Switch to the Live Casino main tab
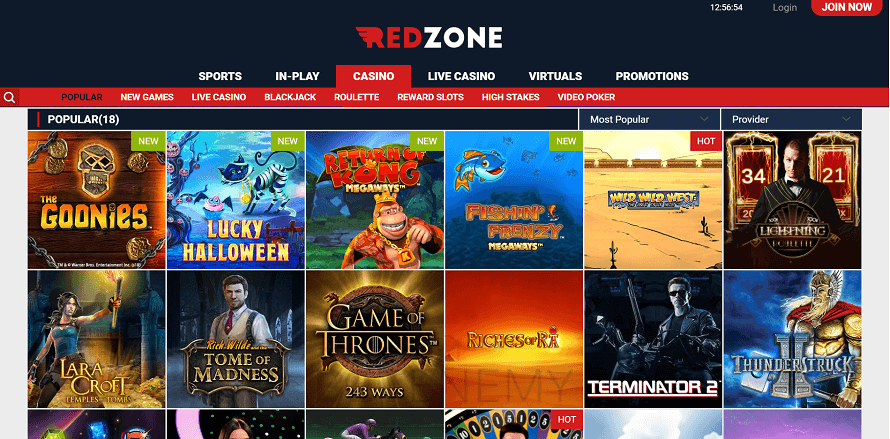 point(461,76)
